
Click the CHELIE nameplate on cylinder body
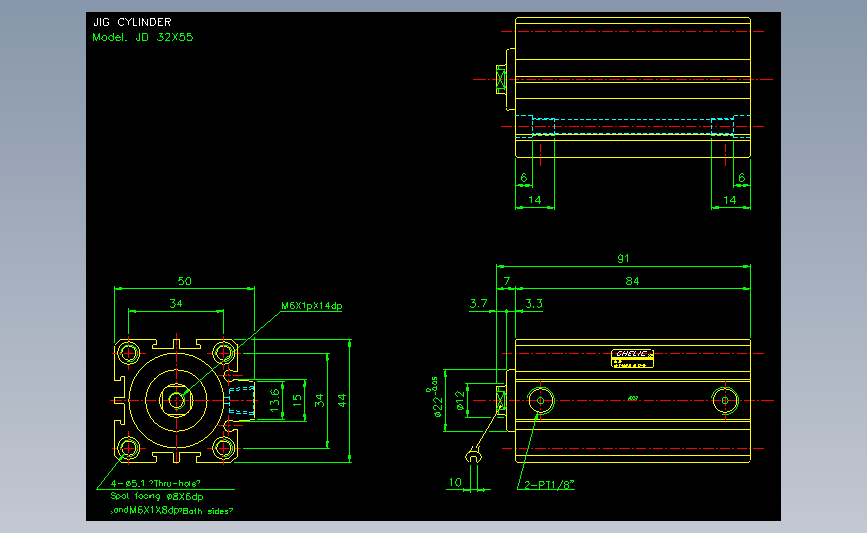tap(632, 358)
